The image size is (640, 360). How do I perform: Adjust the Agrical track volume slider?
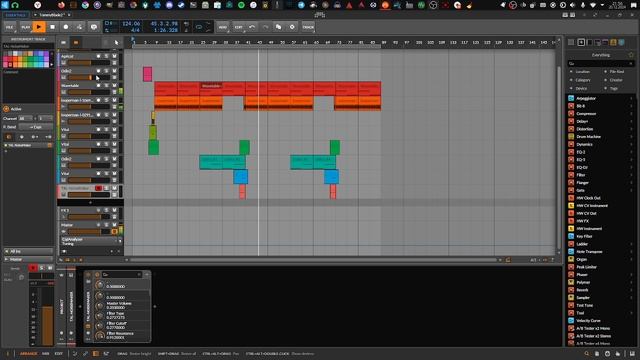pos(89,63)
